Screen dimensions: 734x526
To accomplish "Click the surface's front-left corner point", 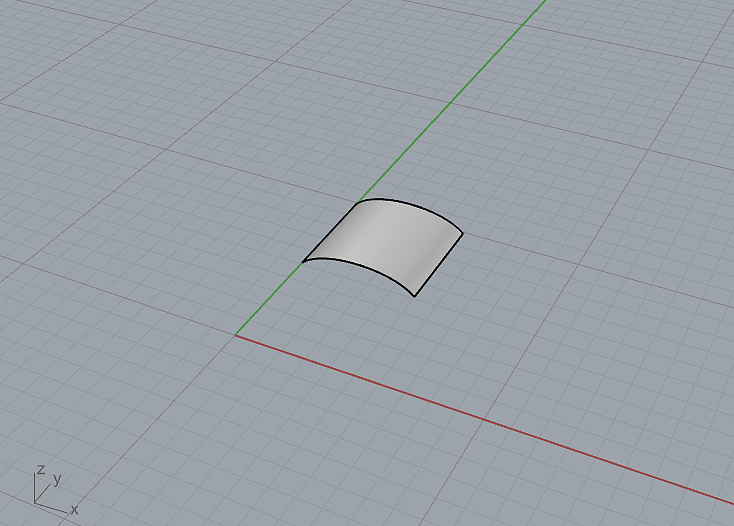I will pos(303,262).
